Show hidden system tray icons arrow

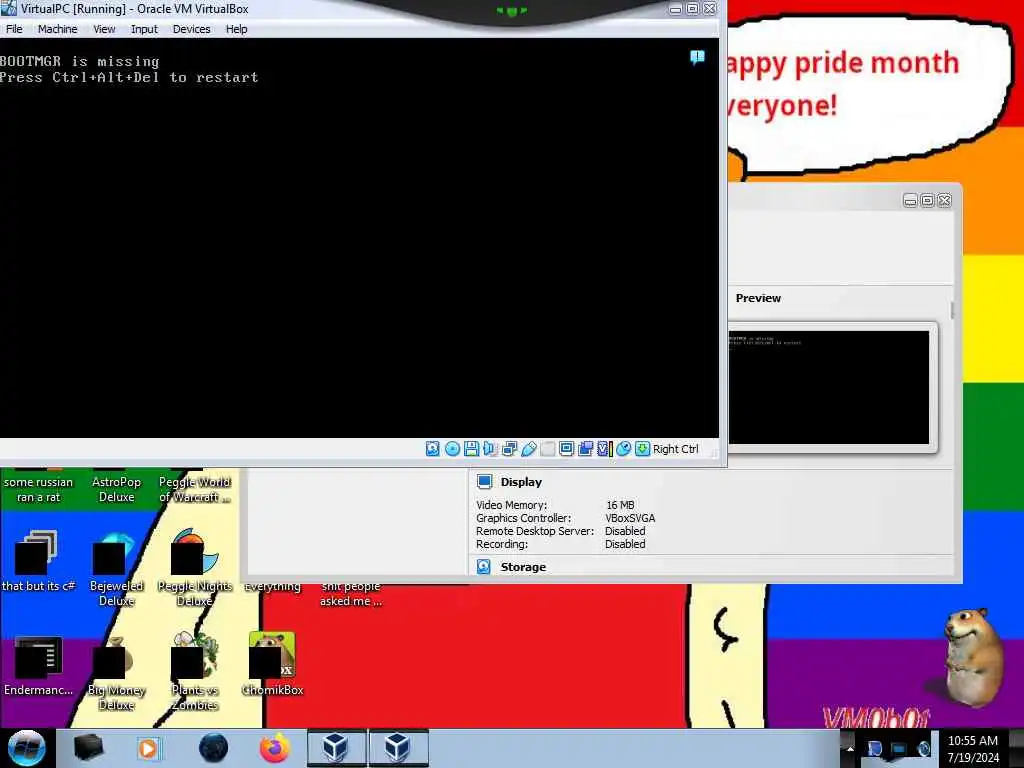tap(850, 748)
